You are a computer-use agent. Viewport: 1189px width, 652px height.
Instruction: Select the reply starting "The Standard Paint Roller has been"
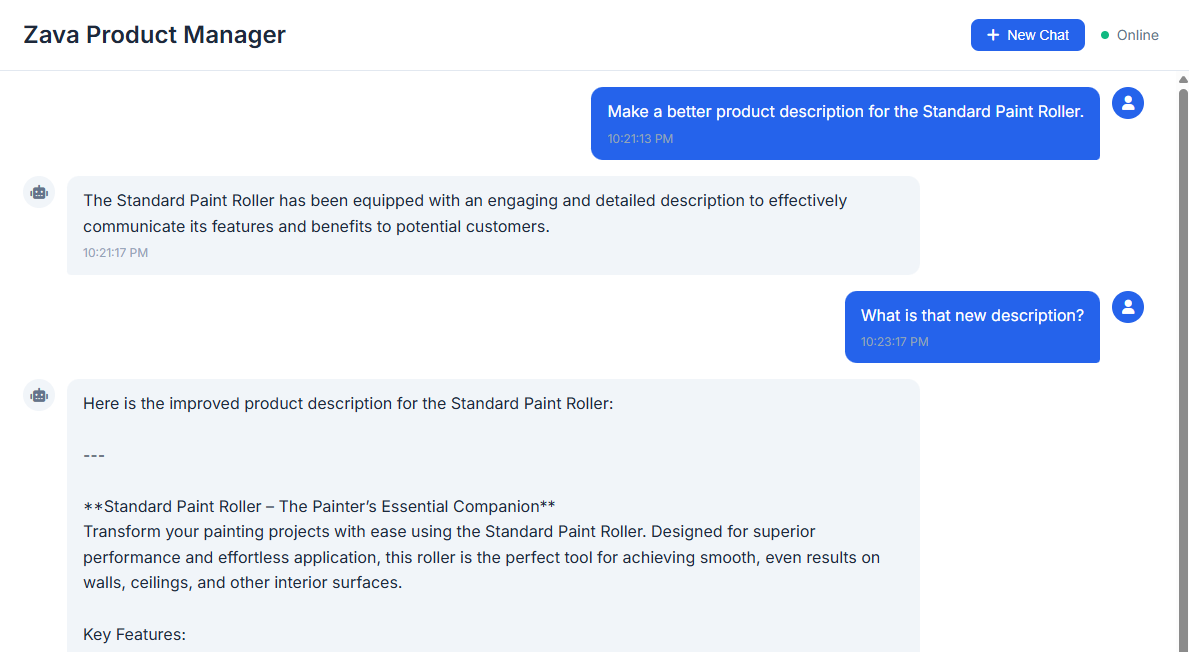(465, 213)
